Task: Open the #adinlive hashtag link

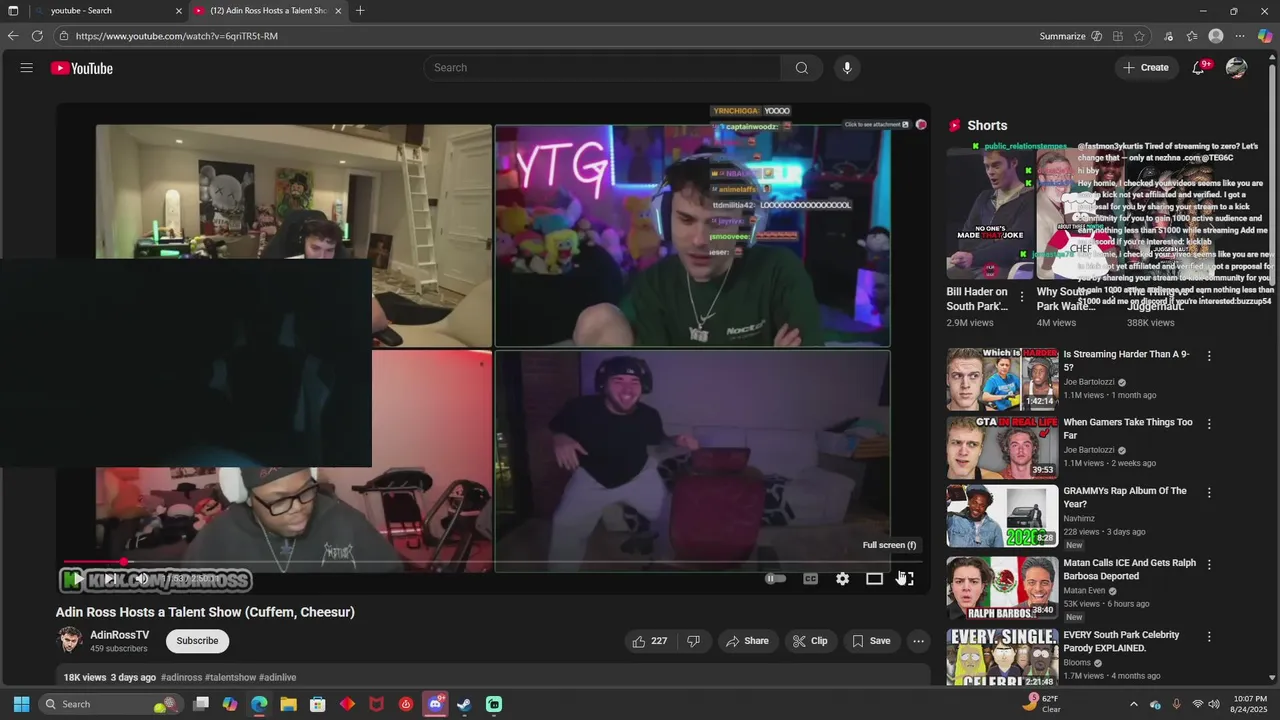Action: click(x=278, y=677)
